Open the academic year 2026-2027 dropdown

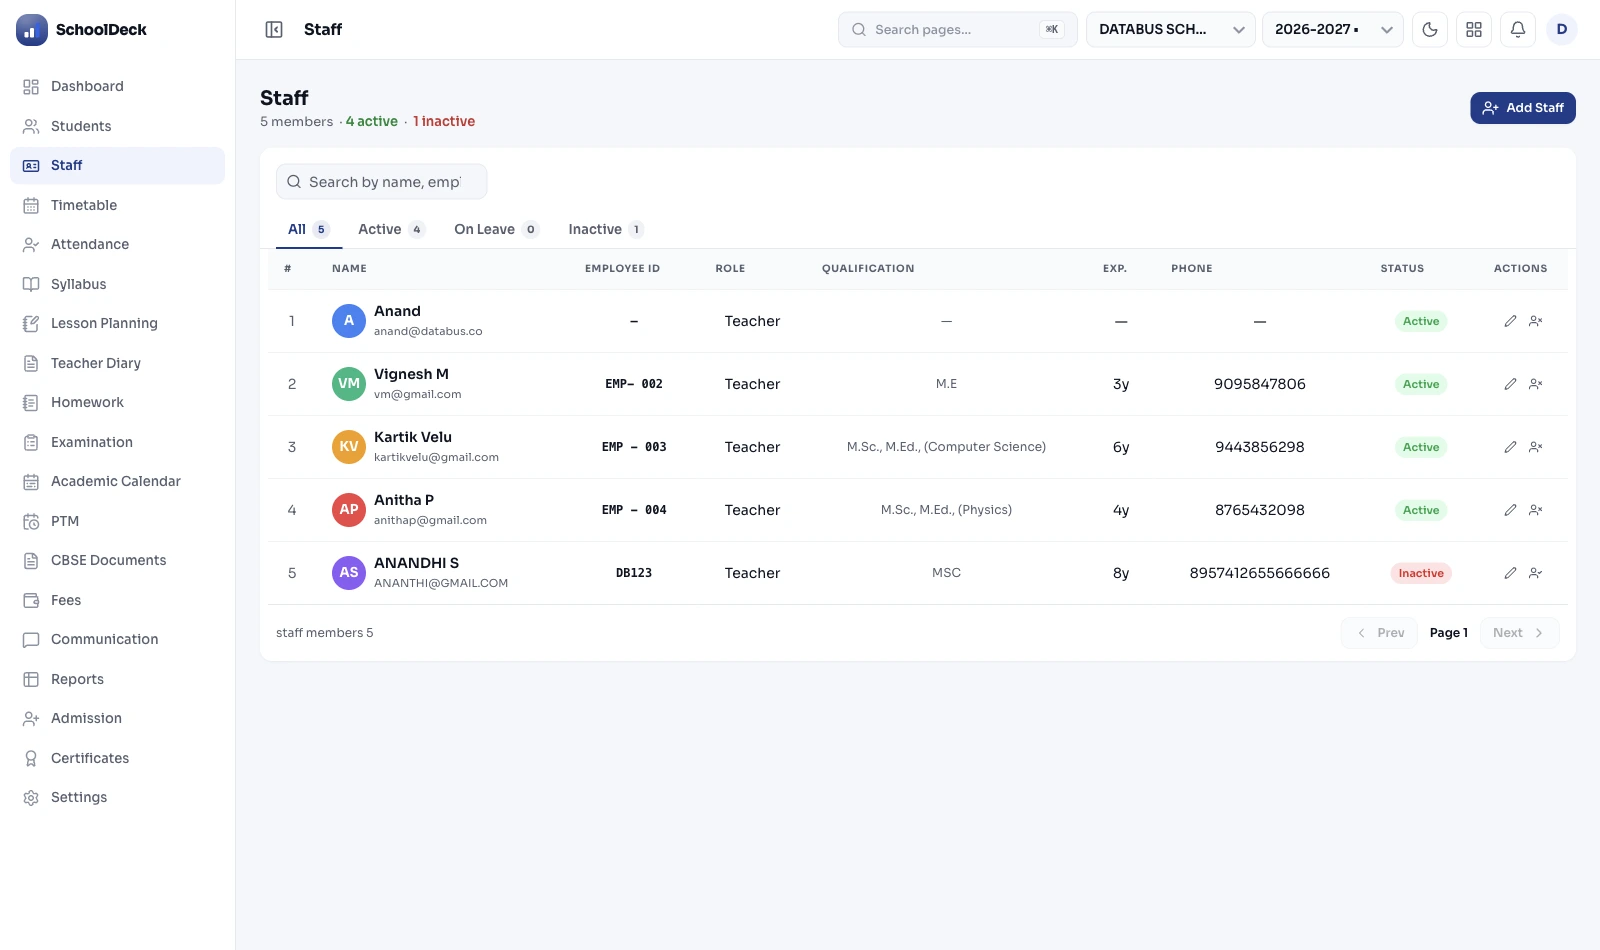click(1333, 30)
